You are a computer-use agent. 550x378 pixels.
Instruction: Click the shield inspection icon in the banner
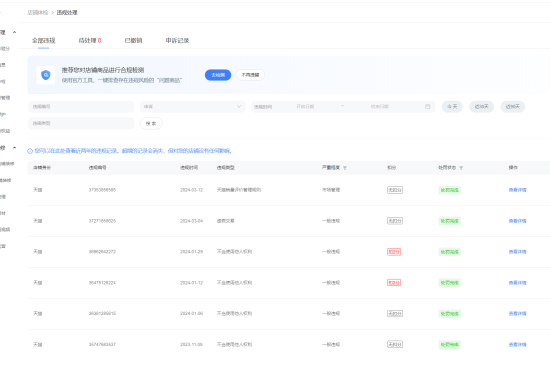(x=46, y=75)
